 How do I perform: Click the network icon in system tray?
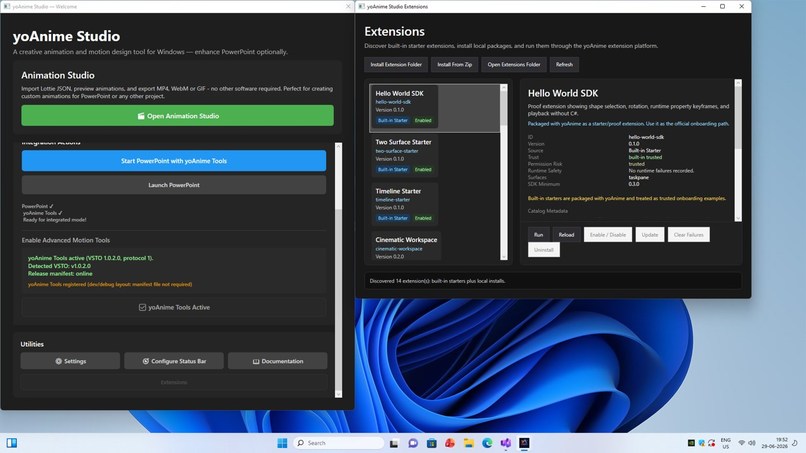(742, 443)
